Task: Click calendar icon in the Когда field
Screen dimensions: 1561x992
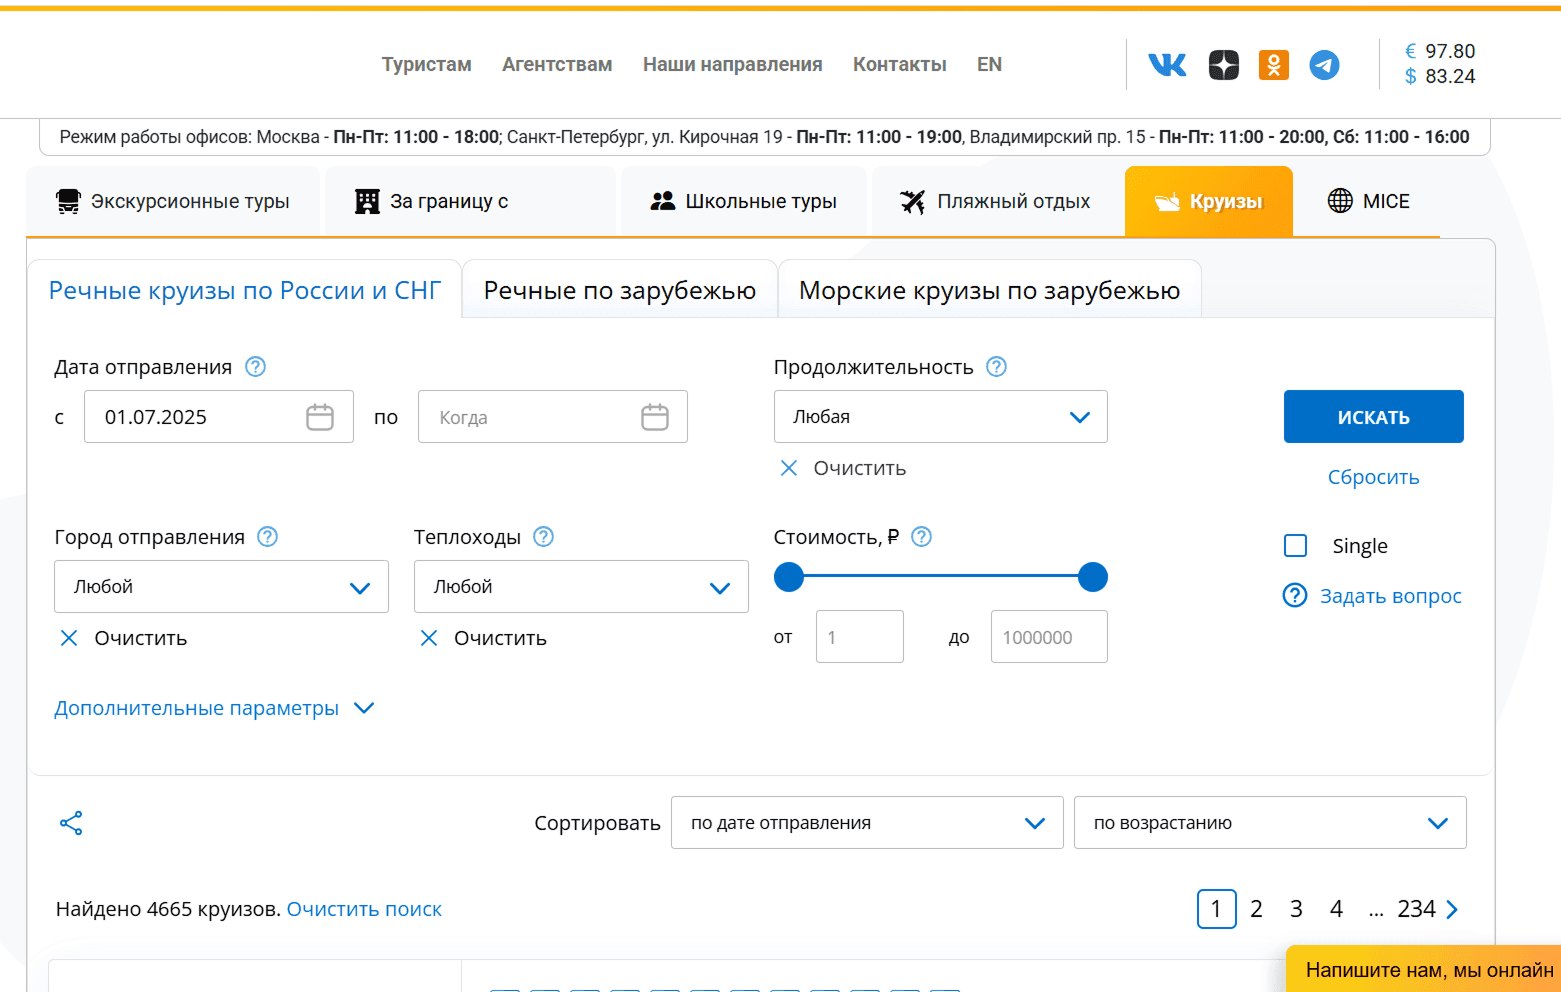Action: (x=655, y=417)
